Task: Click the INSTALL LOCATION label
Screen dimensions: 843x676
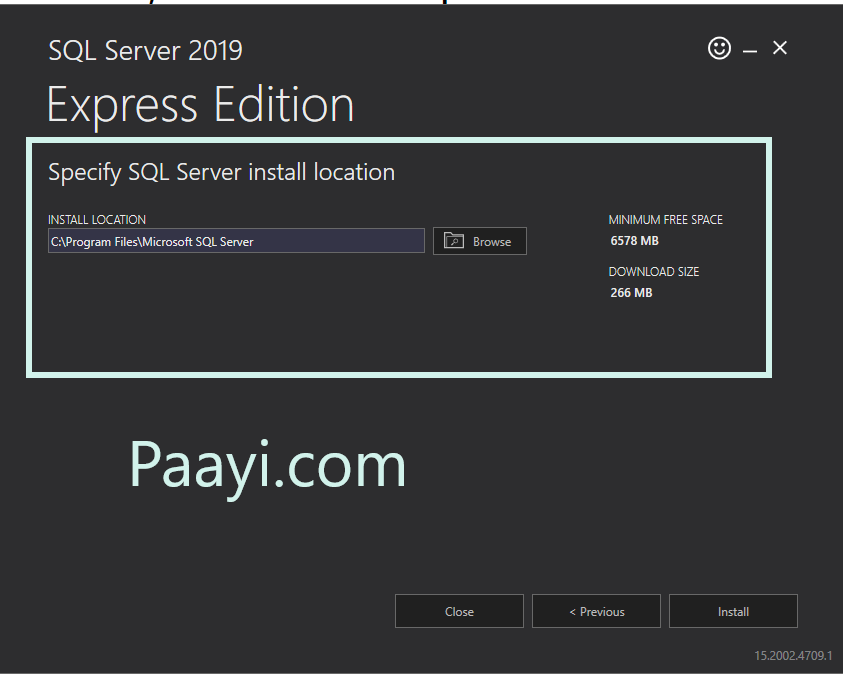Action: [x=97, y=219]
